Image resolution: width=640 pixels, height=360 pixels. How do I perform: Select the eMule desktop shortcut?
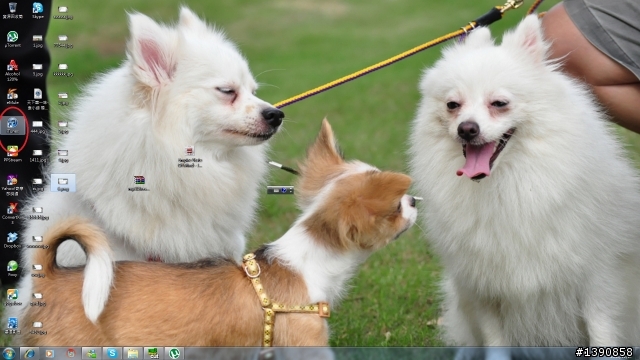pos(13,97)
